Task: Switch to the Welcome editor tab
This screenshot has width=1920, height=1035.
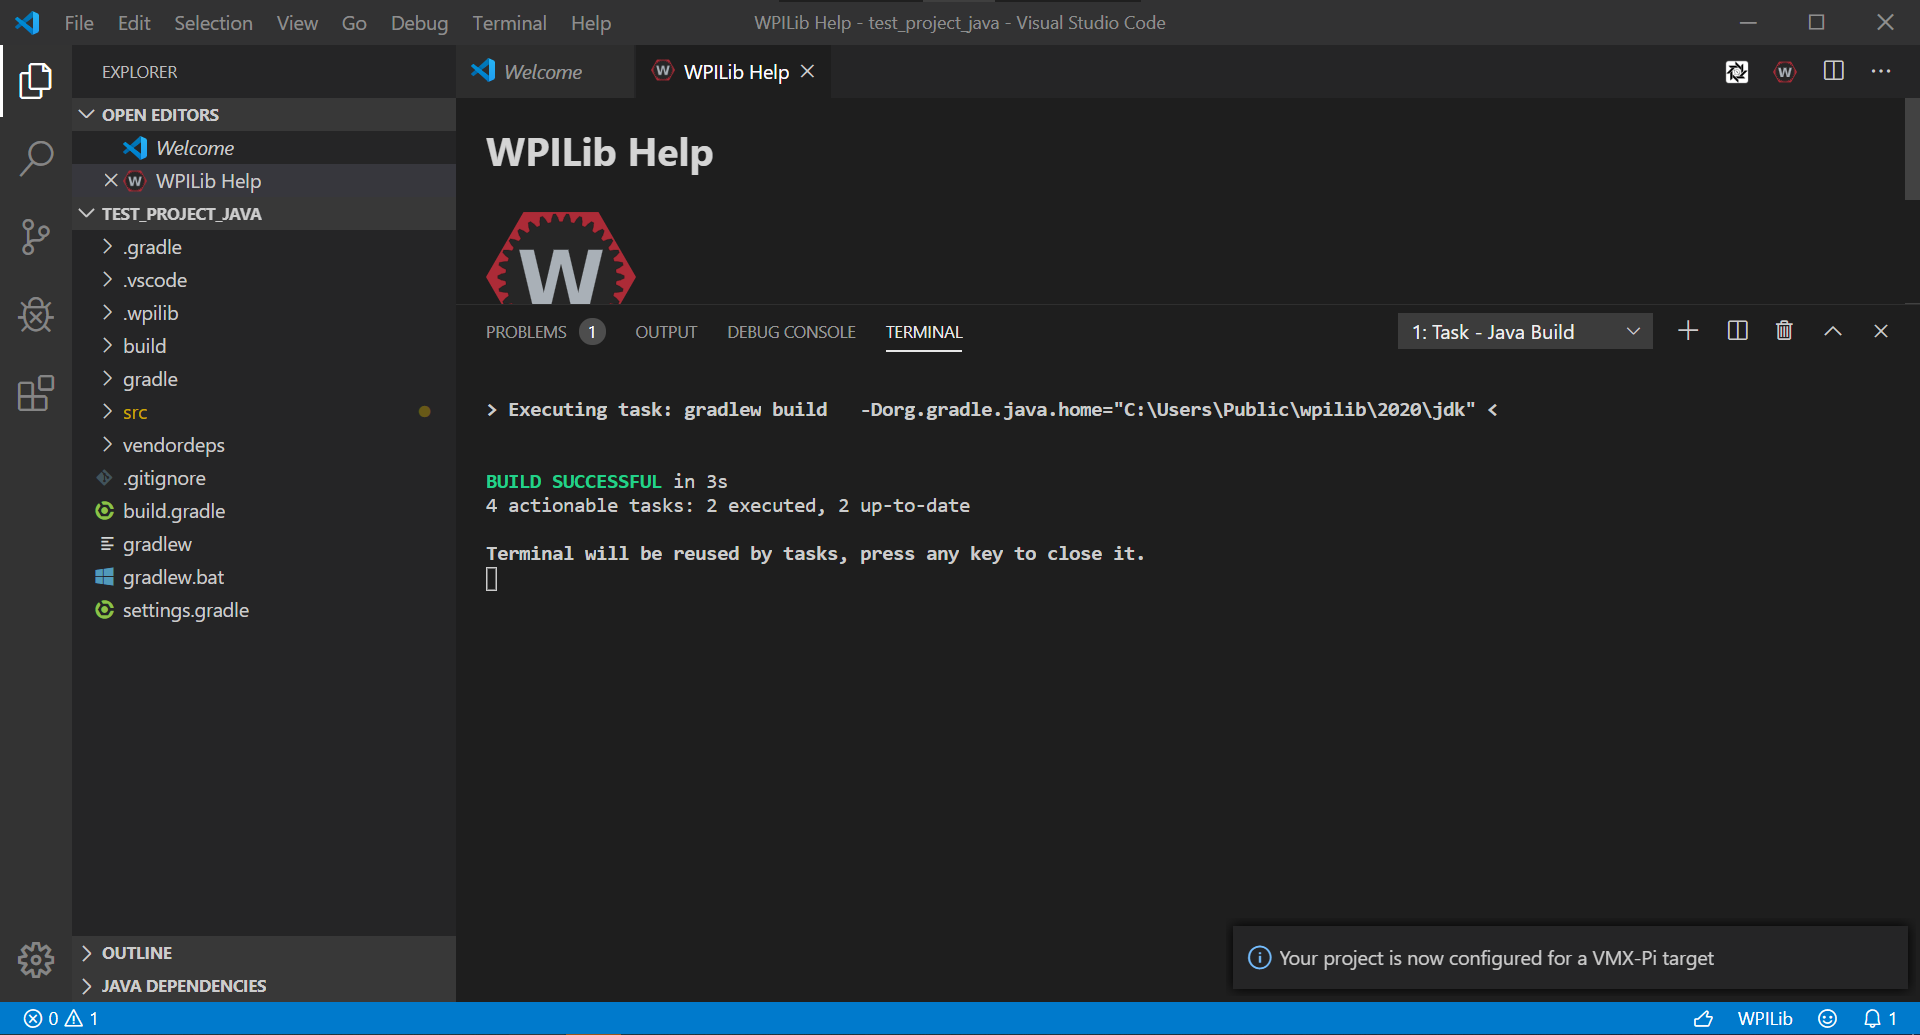Action: point(545,72)
